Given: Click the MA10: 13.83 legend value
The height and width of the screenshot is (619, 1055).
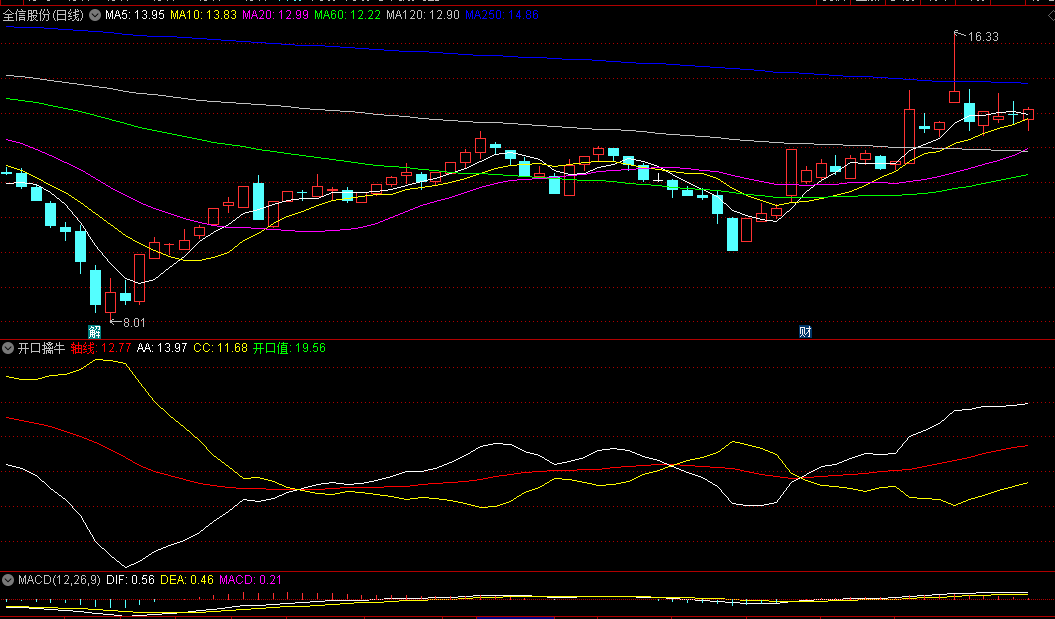Looking at the screenshot, I should [204, 15].
